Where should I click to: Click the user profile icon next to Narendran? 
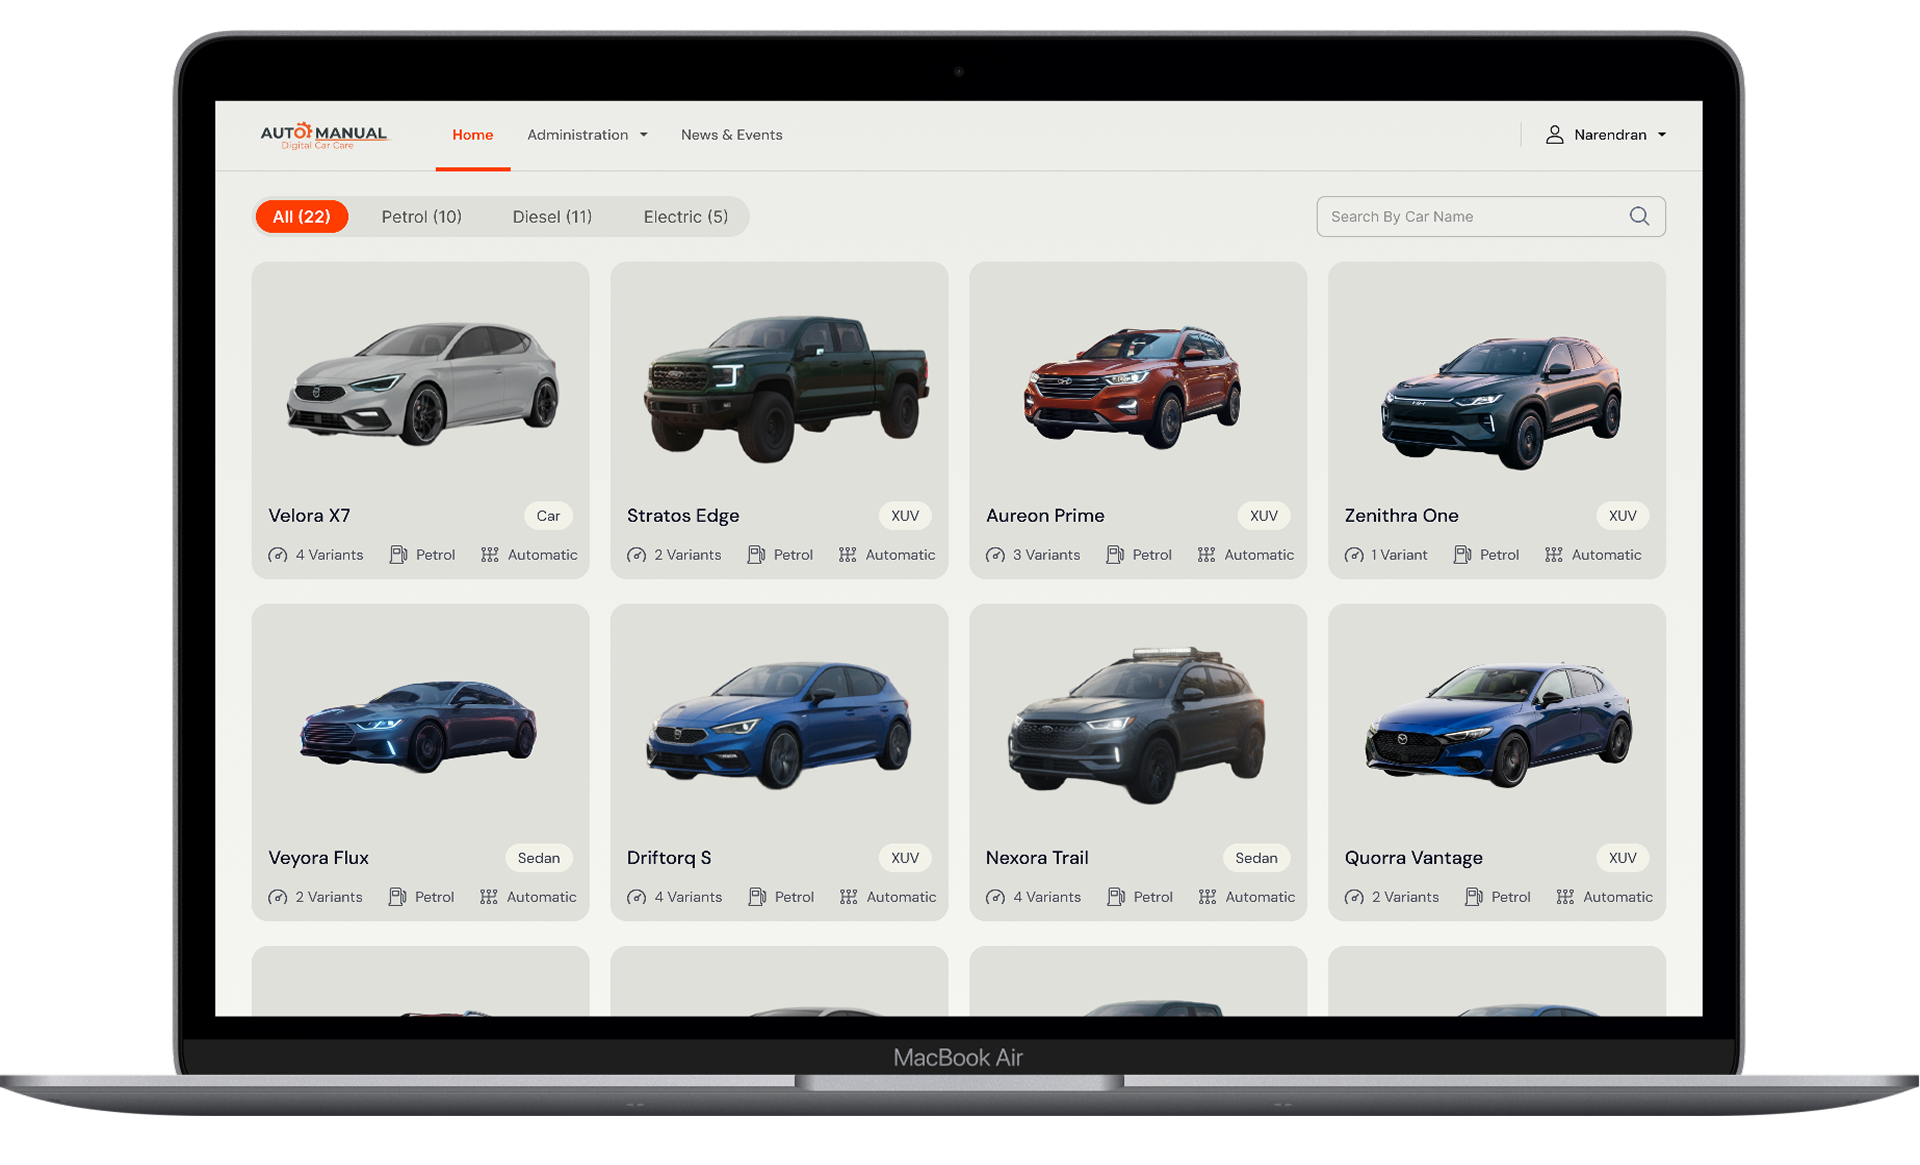coord(1554,134)
